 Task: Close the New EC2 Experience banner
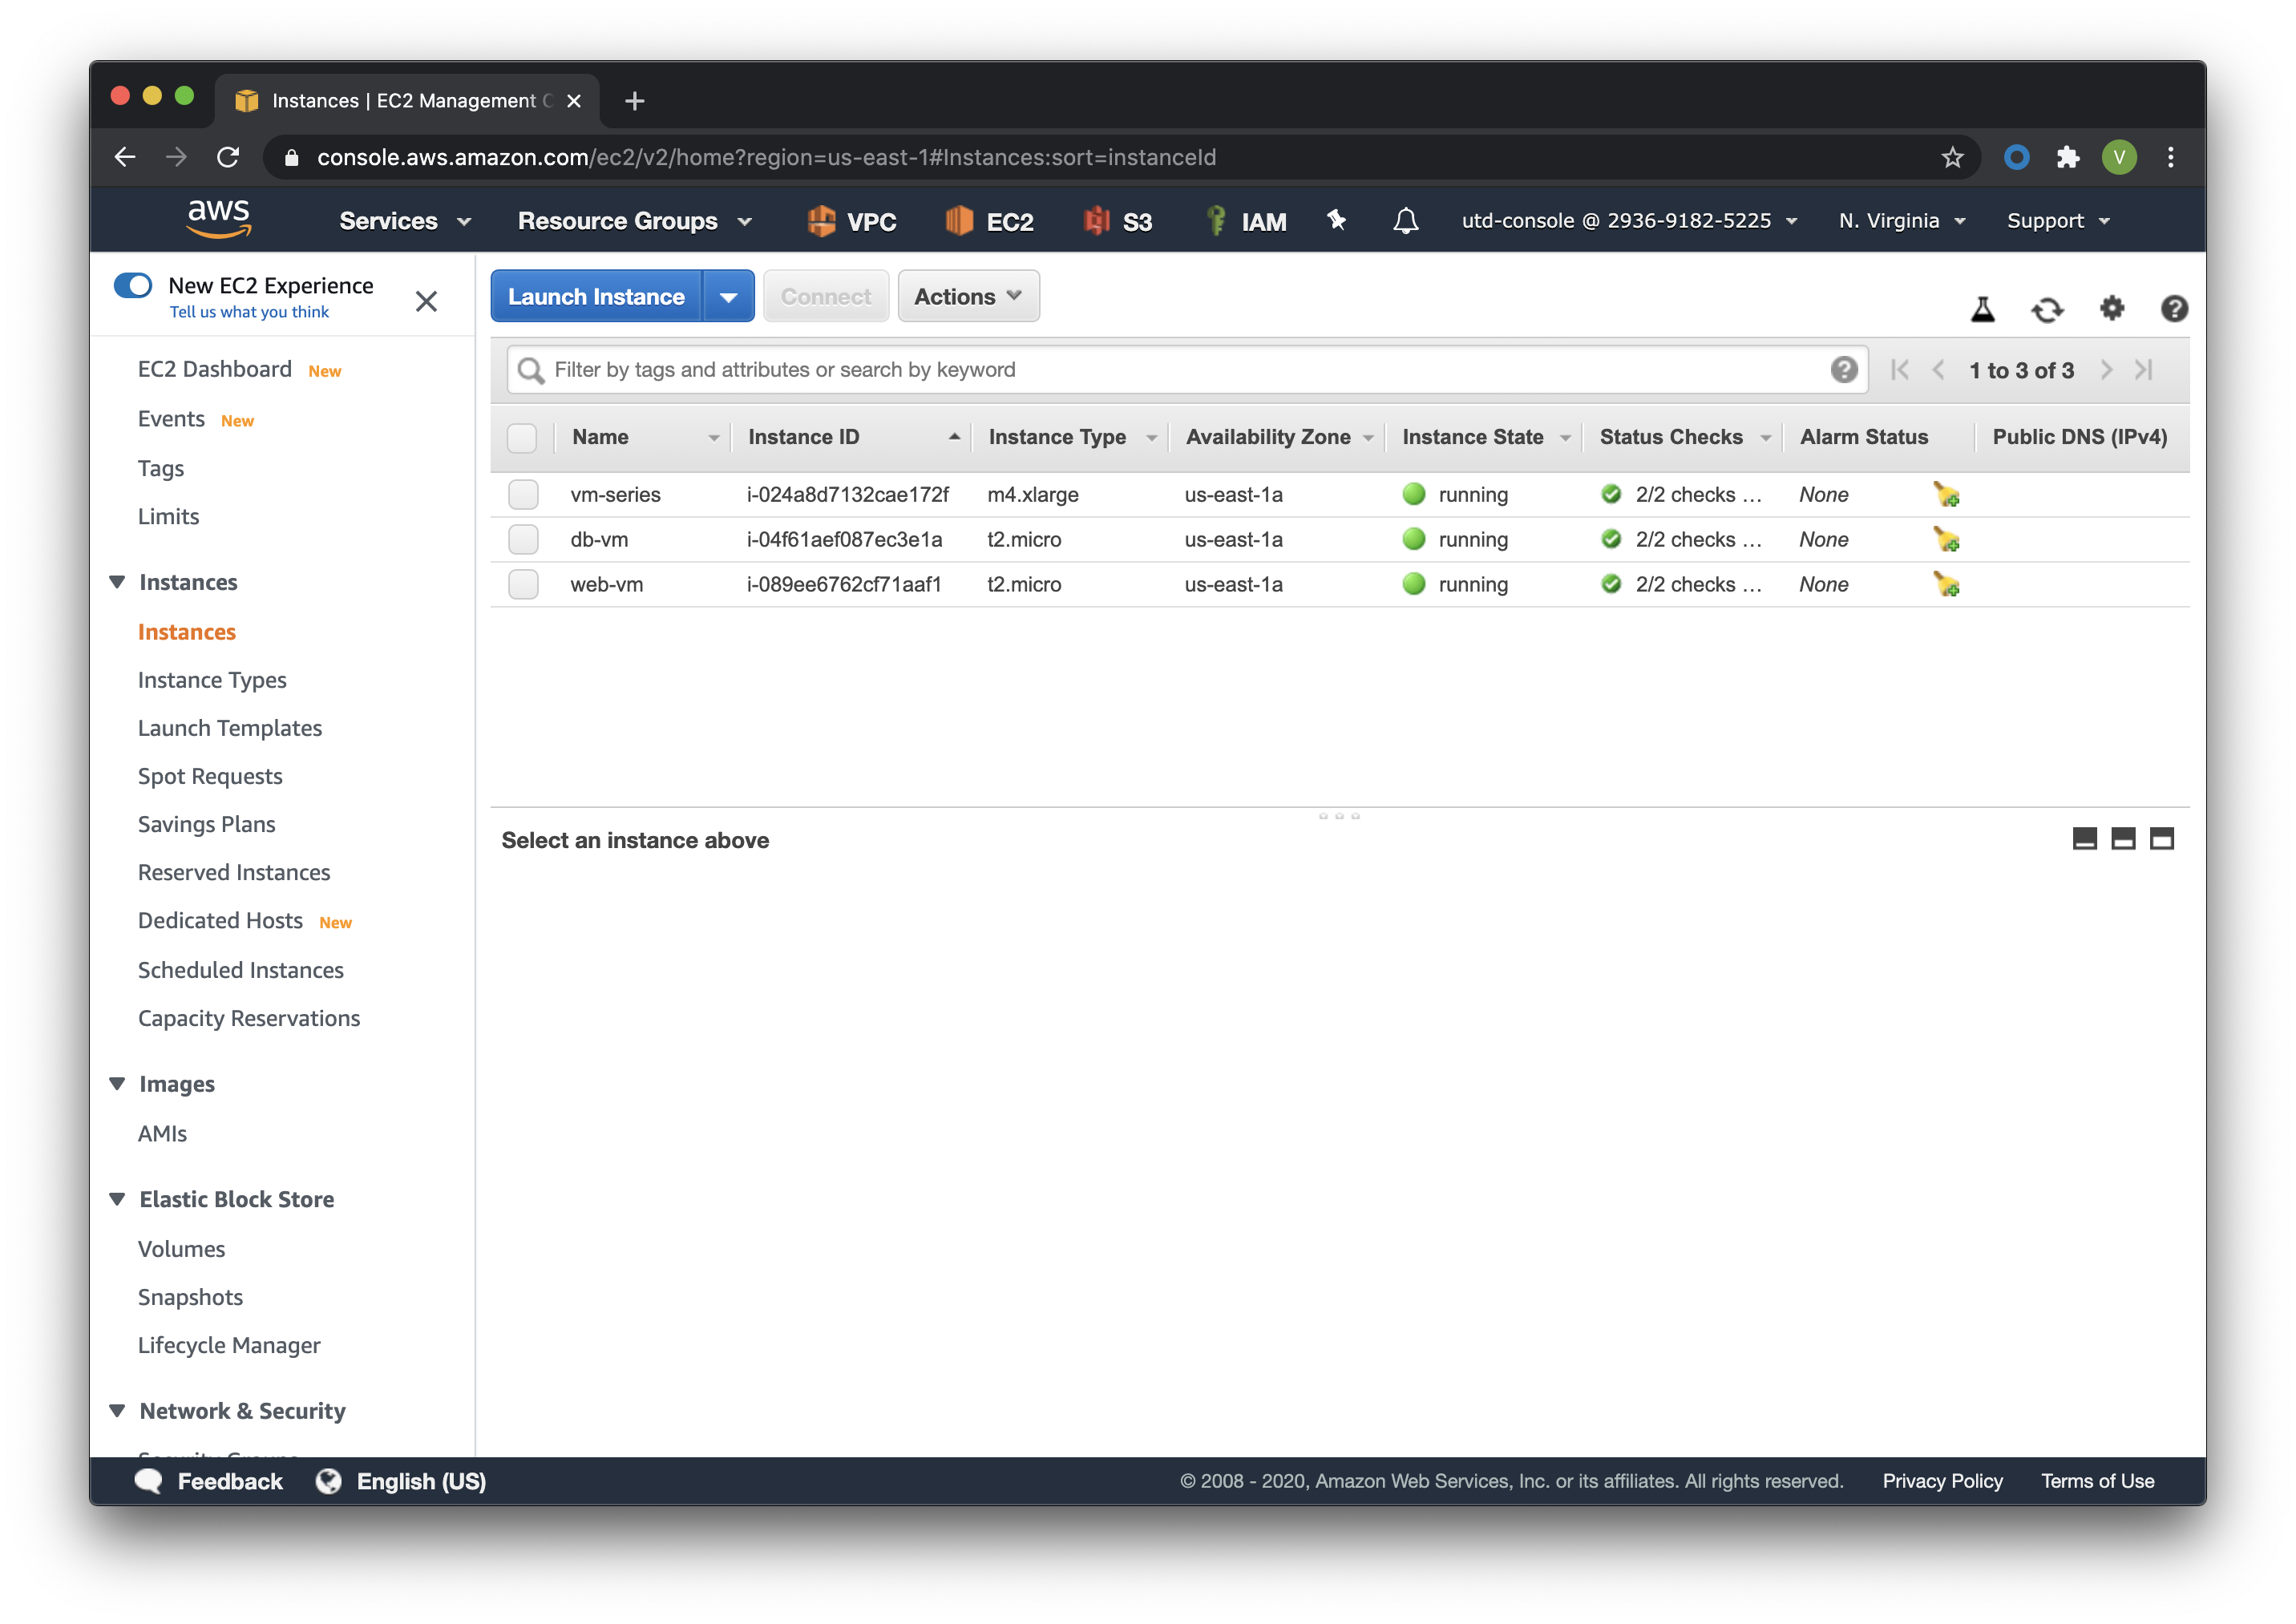426,300
